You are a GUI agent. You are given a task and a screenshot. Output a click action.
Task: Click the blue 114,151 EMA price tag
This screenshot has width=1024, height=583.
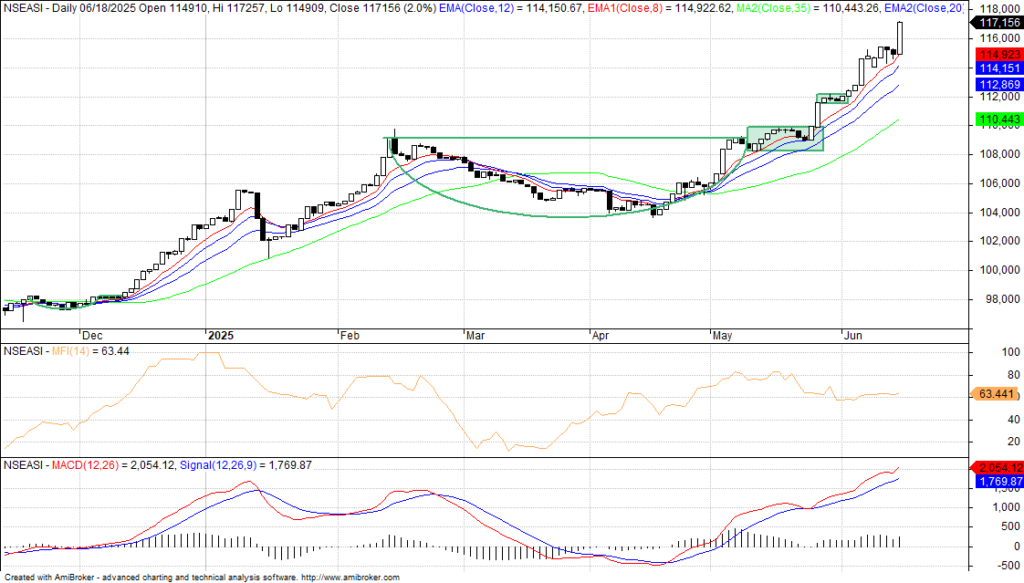[997, 68]
